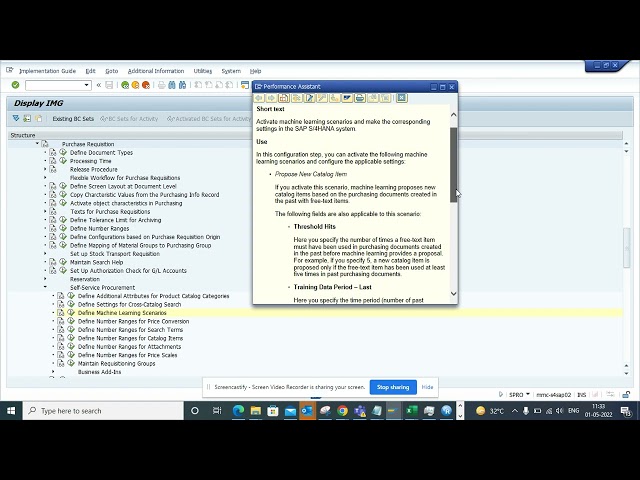
Task: Expand the Release Procedure node
Action: [x=45, y=169]
